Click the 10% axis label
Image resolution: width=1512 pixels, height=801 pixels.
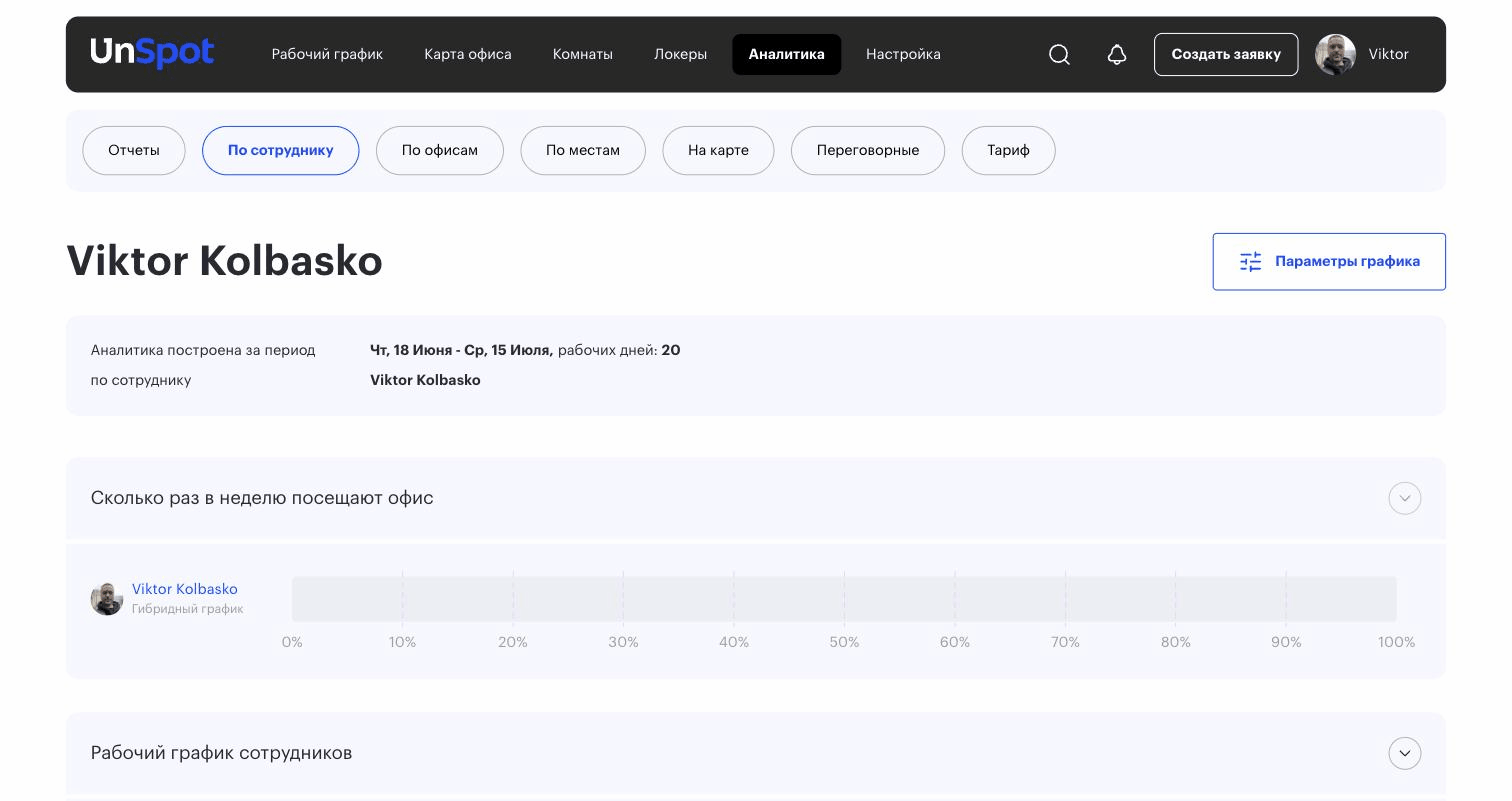pyautogui.click(x=402, y=642)
